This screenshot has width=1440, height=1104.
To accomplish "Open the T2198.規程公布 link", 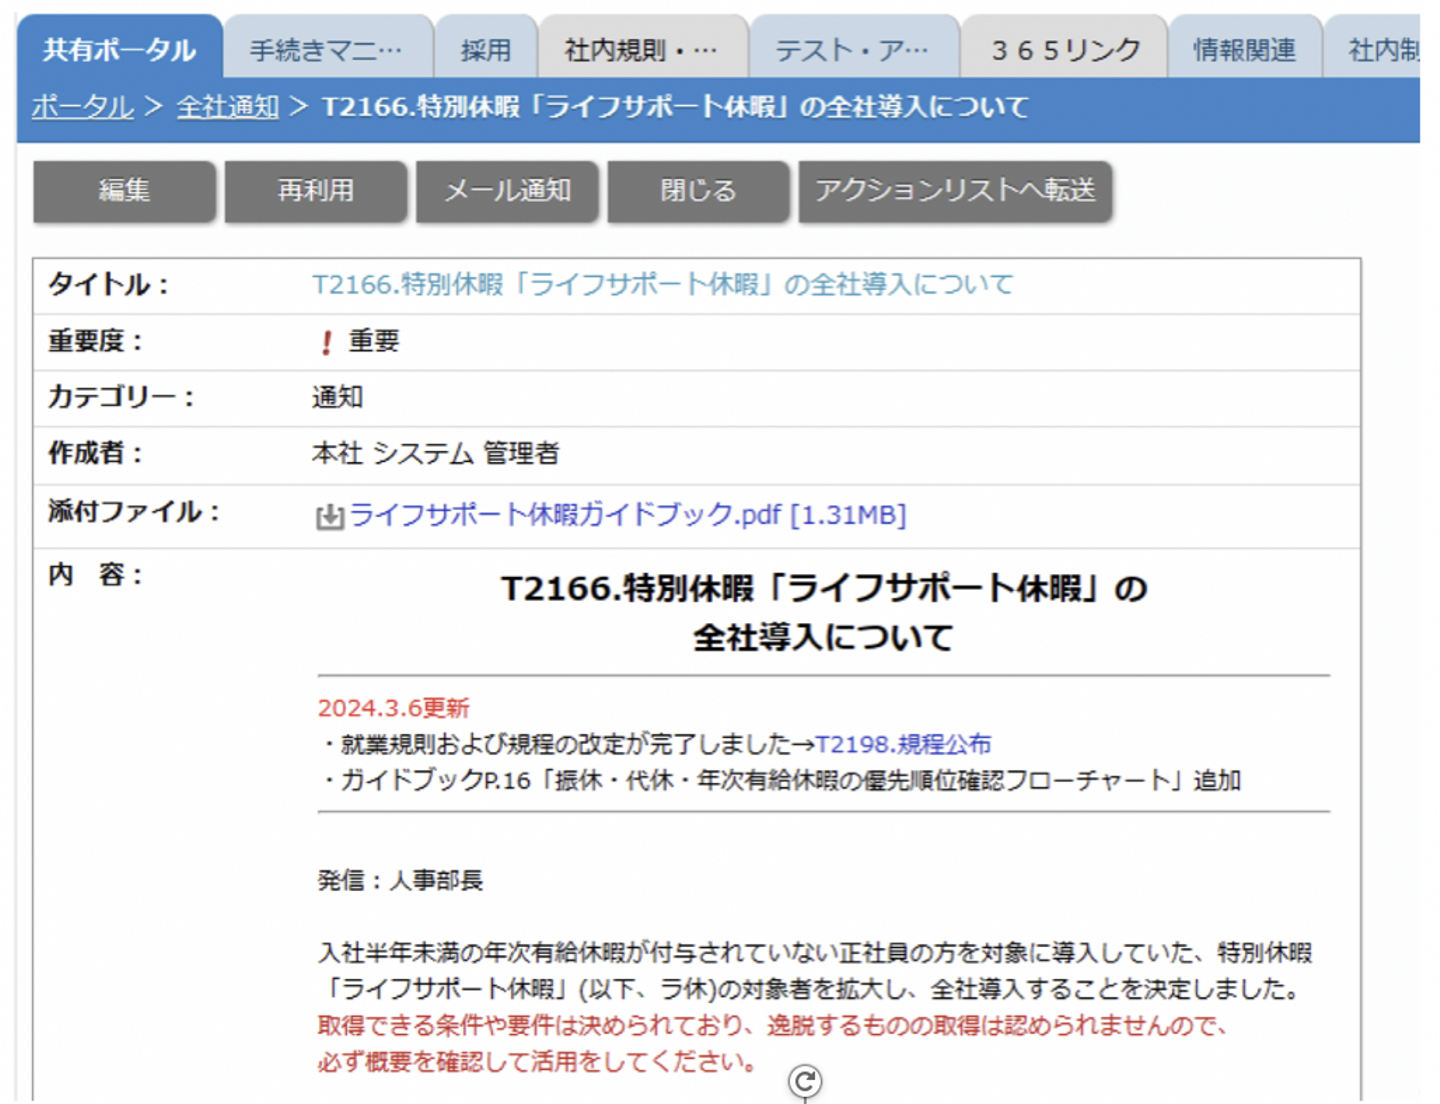I will pyautogui.click(x=903, y=744).
